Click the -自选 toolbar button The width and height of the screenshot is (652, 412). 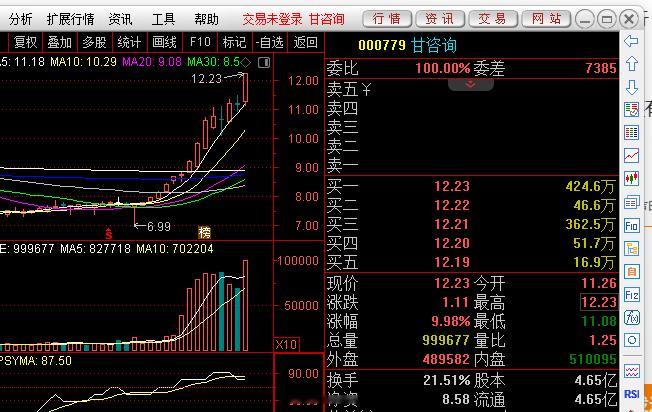pos(269,42)
